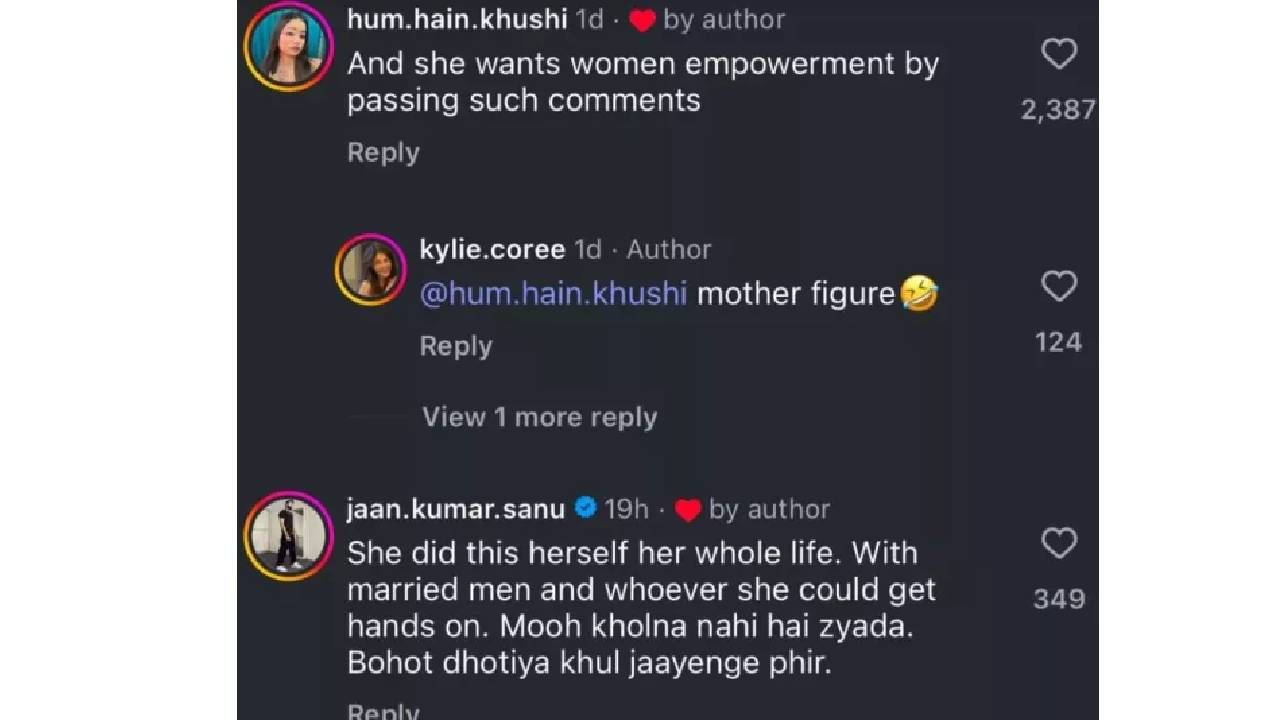Expand View 1 more reply
The width and height of the screenshot is (1280, 720).
(539, 417)
